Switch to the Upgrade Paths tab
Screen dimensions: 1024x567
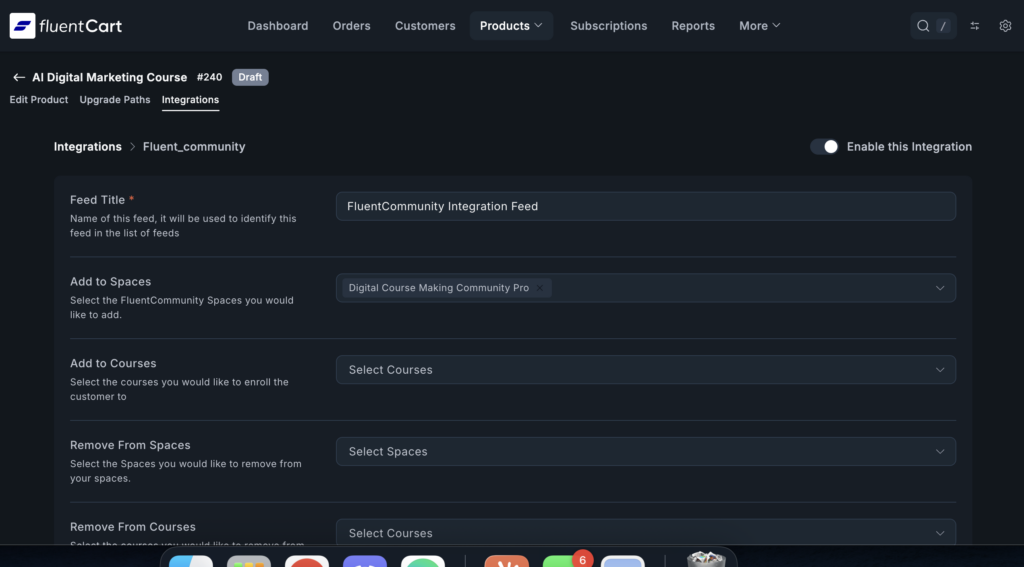click(115, 100)
